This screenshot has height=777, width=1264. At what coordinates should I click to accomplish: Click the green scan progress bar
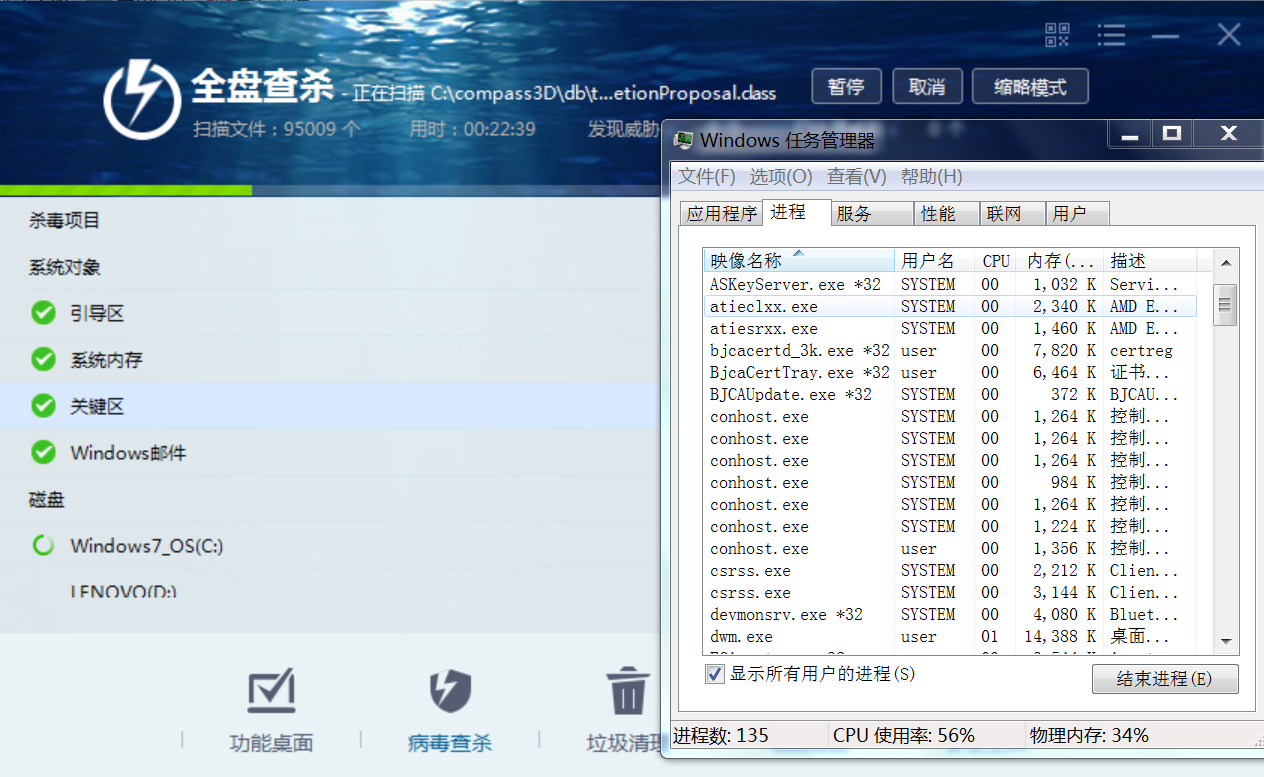126,190
